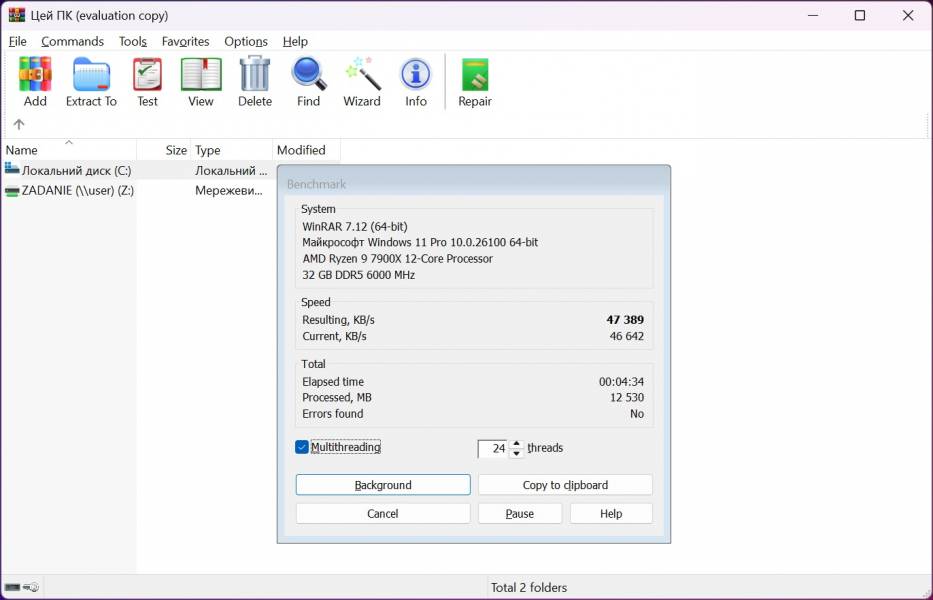Open the View file icon

[201, 76]
